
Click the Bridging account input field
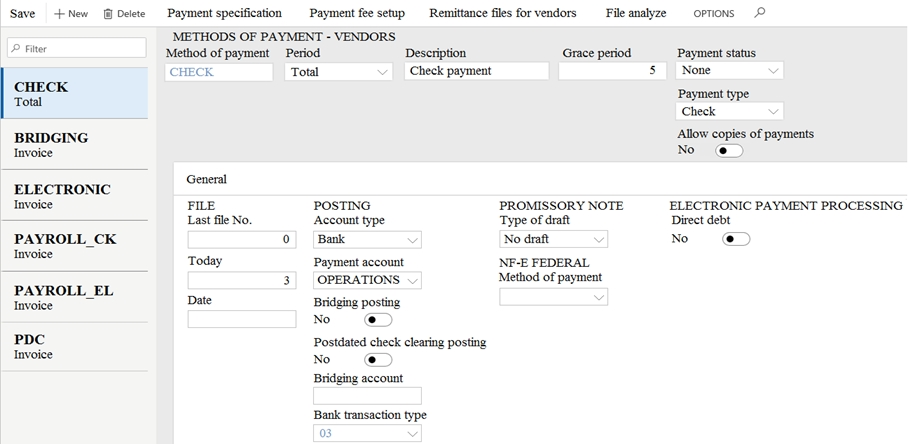pos(367,396)
